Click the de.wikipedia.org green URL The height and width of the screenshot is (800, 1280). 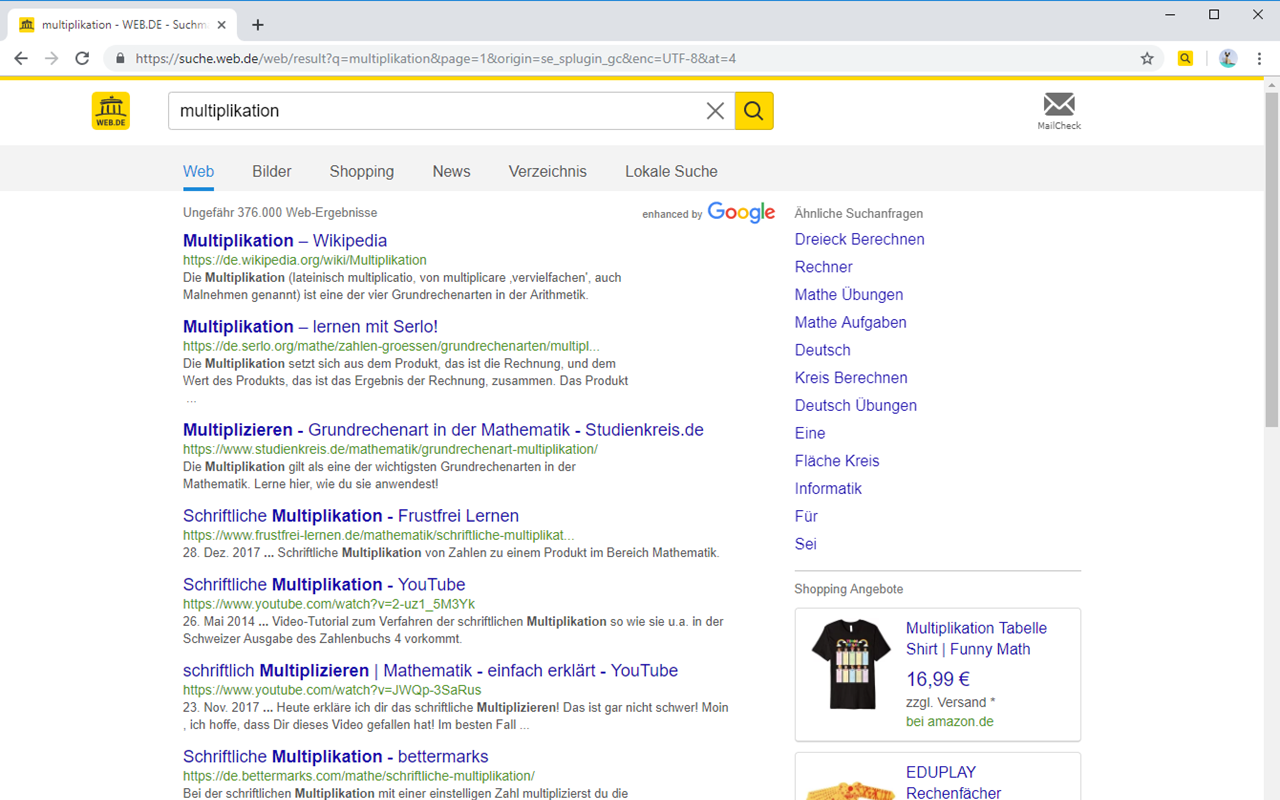(x=305, y=260)
